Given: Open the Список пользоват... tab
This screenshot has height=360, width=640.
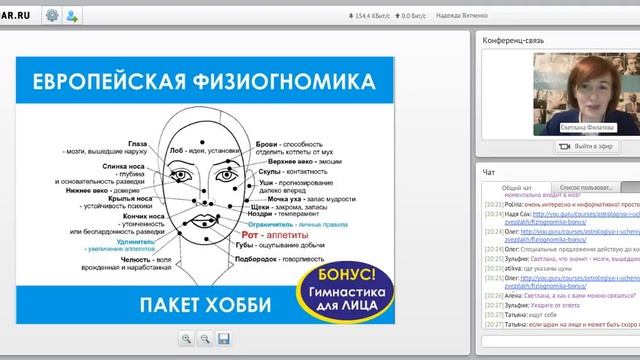Looking at the screenshot, I should [x=586, y=187].
